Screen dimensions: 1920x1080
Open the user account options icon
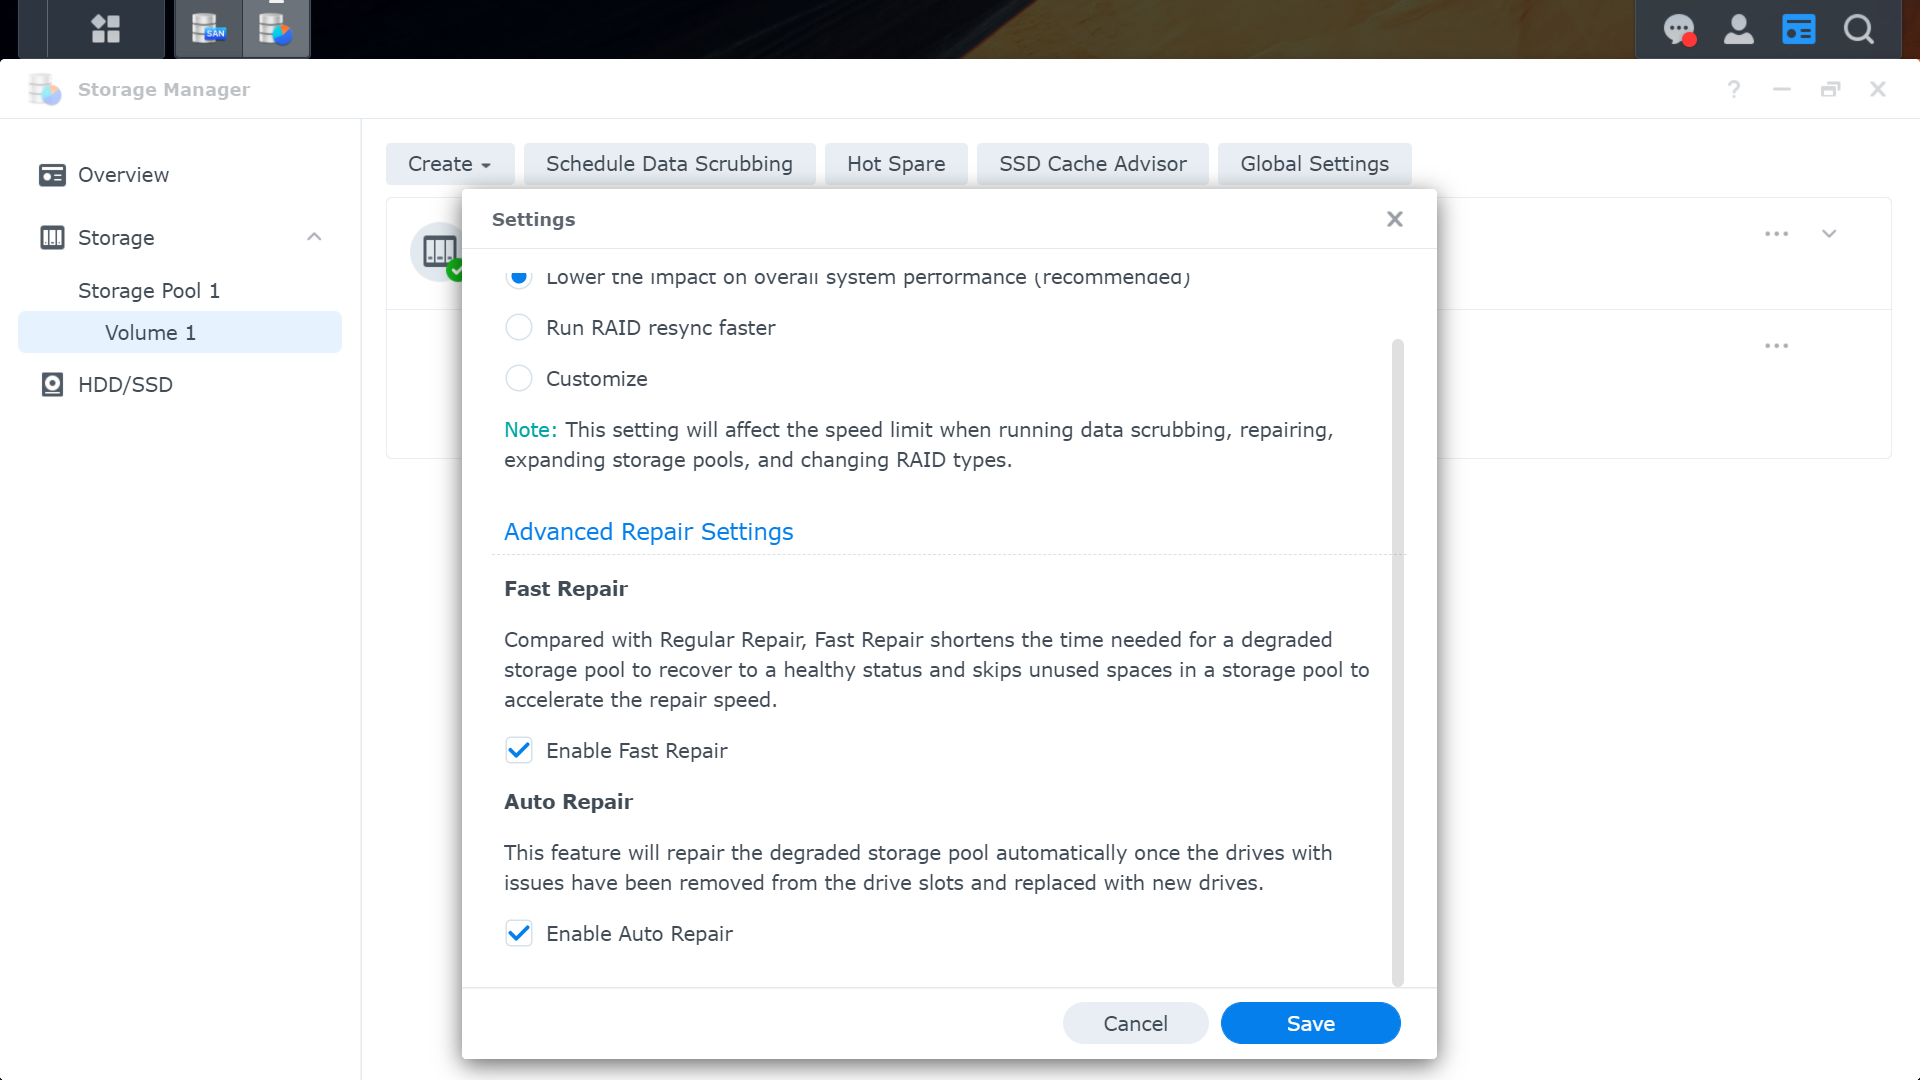click(1739, 29)
